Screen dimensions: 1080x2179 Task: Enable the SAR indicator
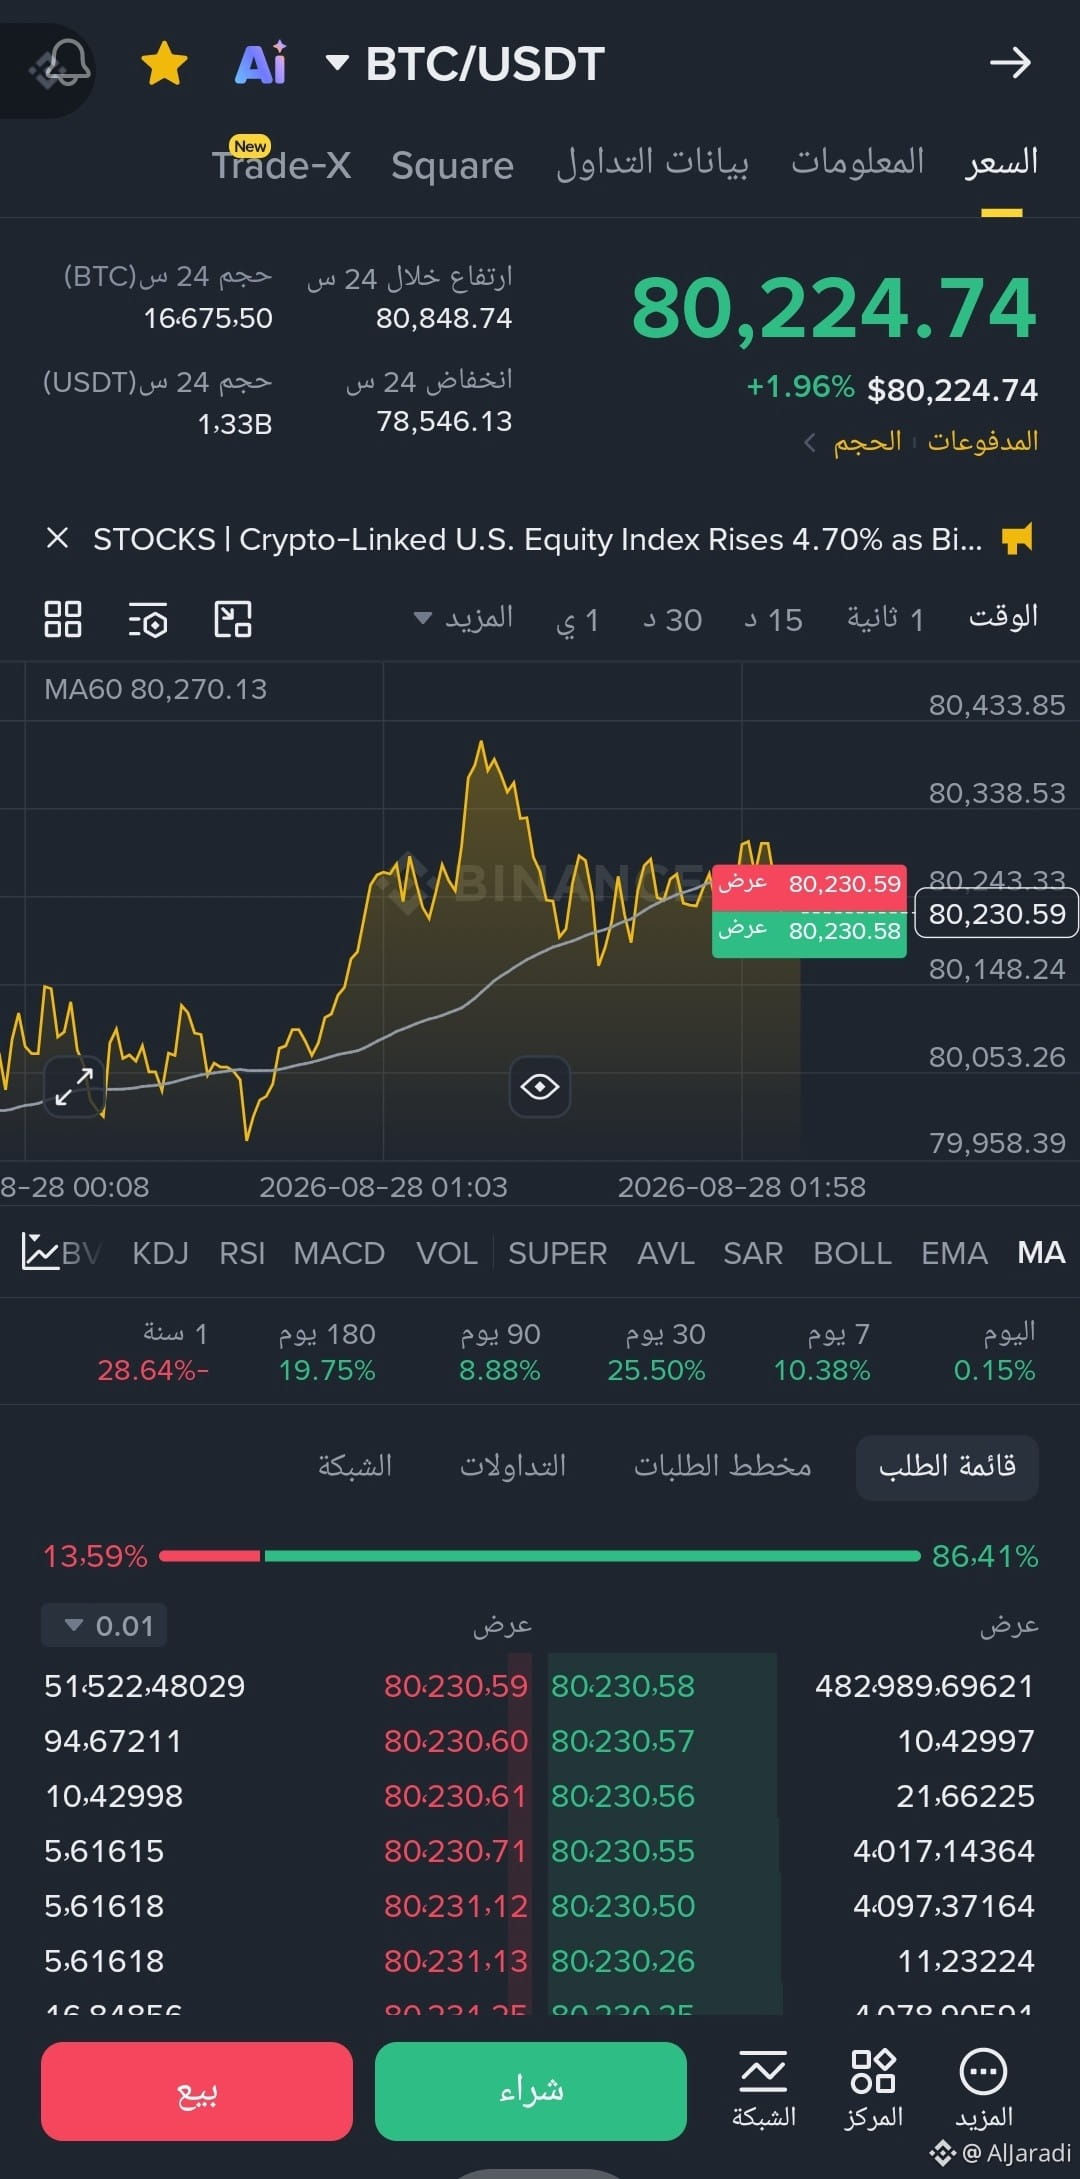tap(753, 1253)
